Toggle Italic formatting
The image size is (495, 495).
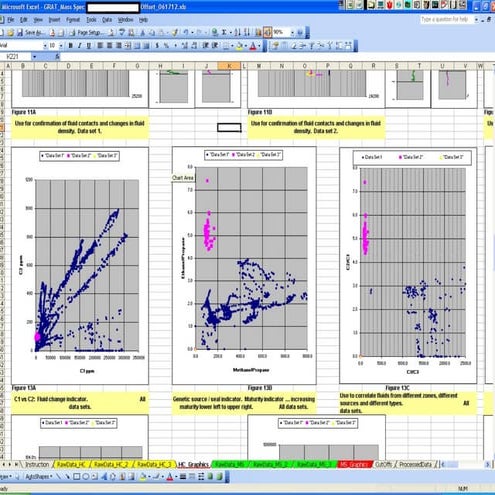[79, 46]
